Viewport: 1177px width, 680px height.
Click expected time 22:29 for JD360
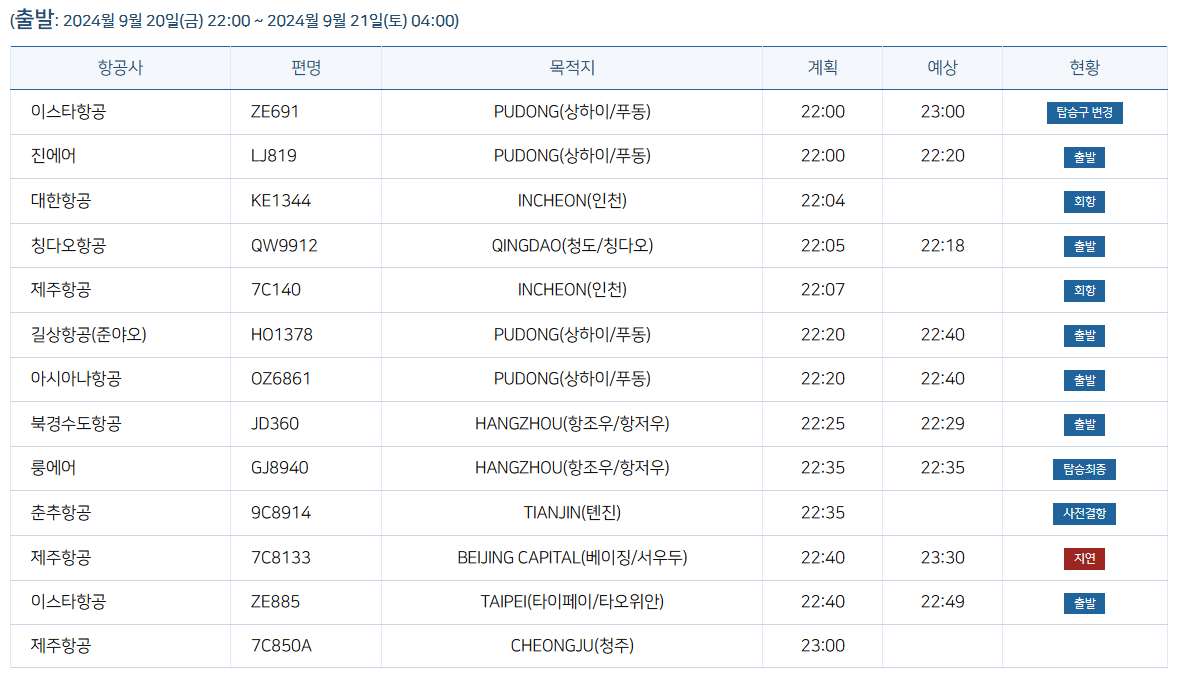(943, 424)
